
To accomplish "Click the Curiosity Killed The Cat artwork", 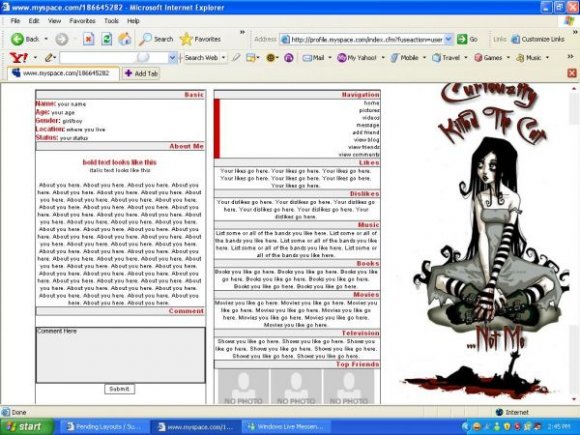I will pyautogui.click(x=486, y=240).
